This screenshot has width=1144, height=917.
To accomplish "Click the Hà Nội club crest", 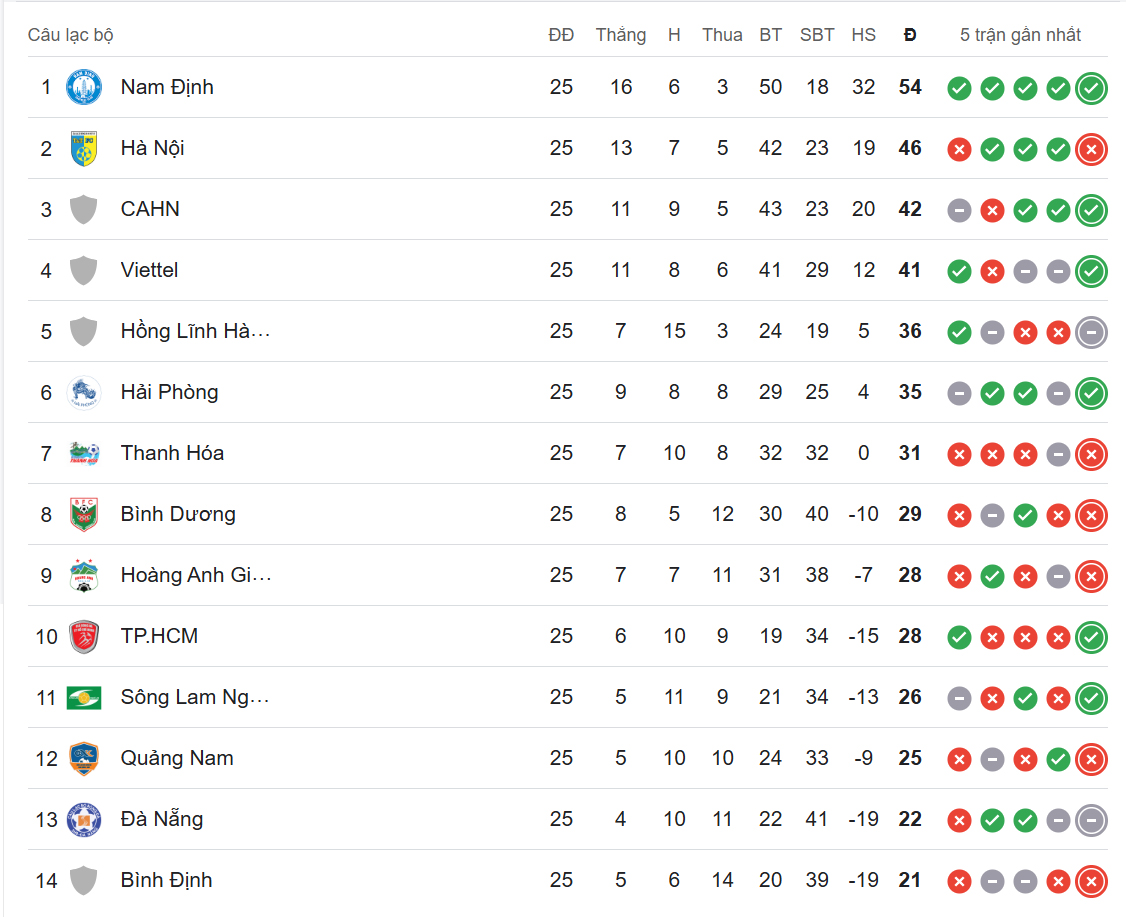I will [84, 149].
